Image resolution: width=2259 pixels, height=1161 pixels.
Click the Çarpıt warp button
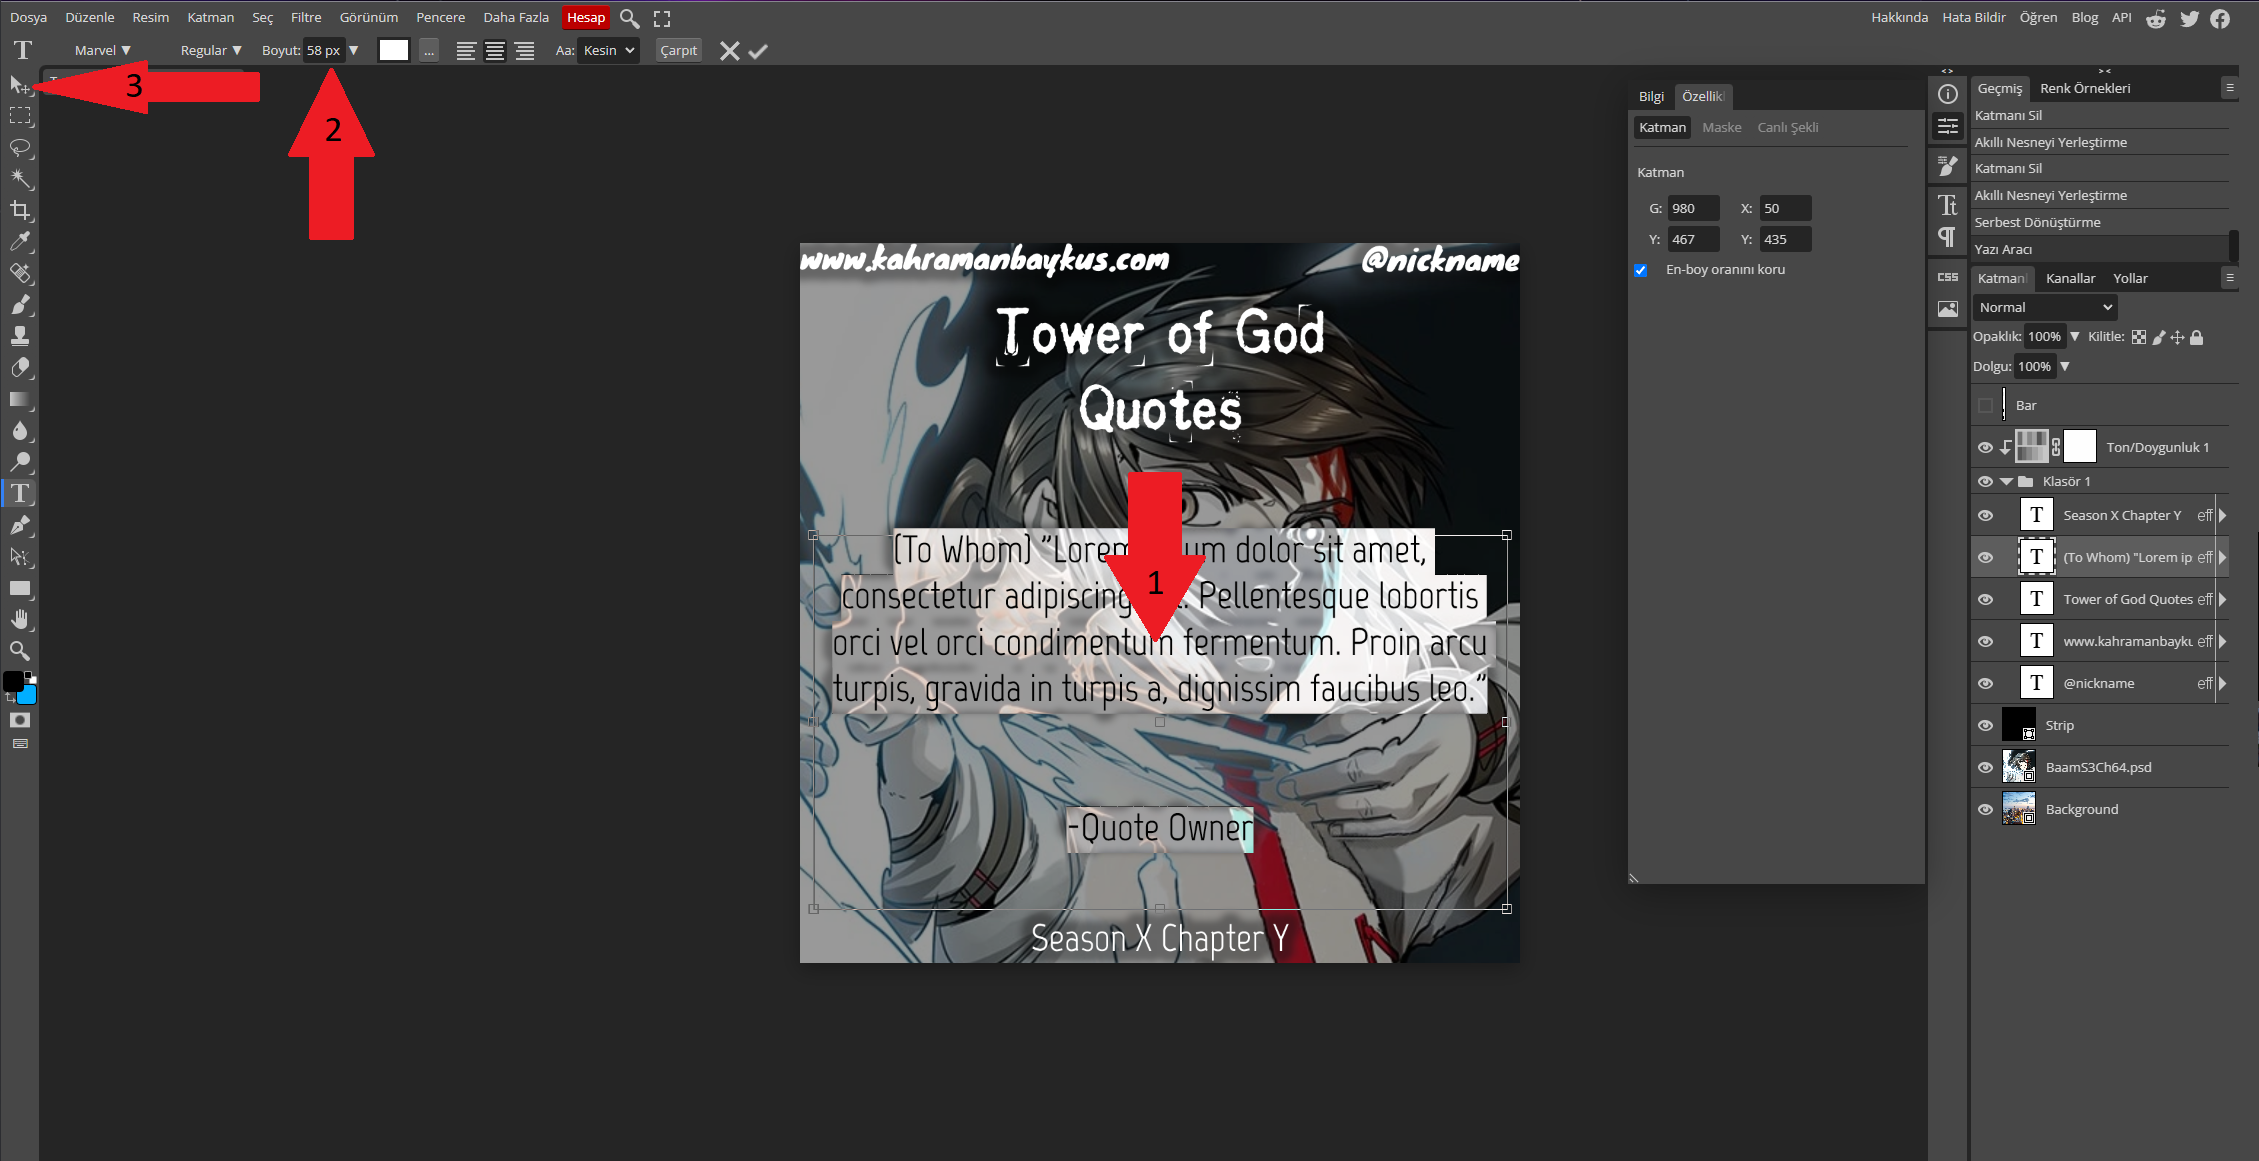(x=678, y=50)
